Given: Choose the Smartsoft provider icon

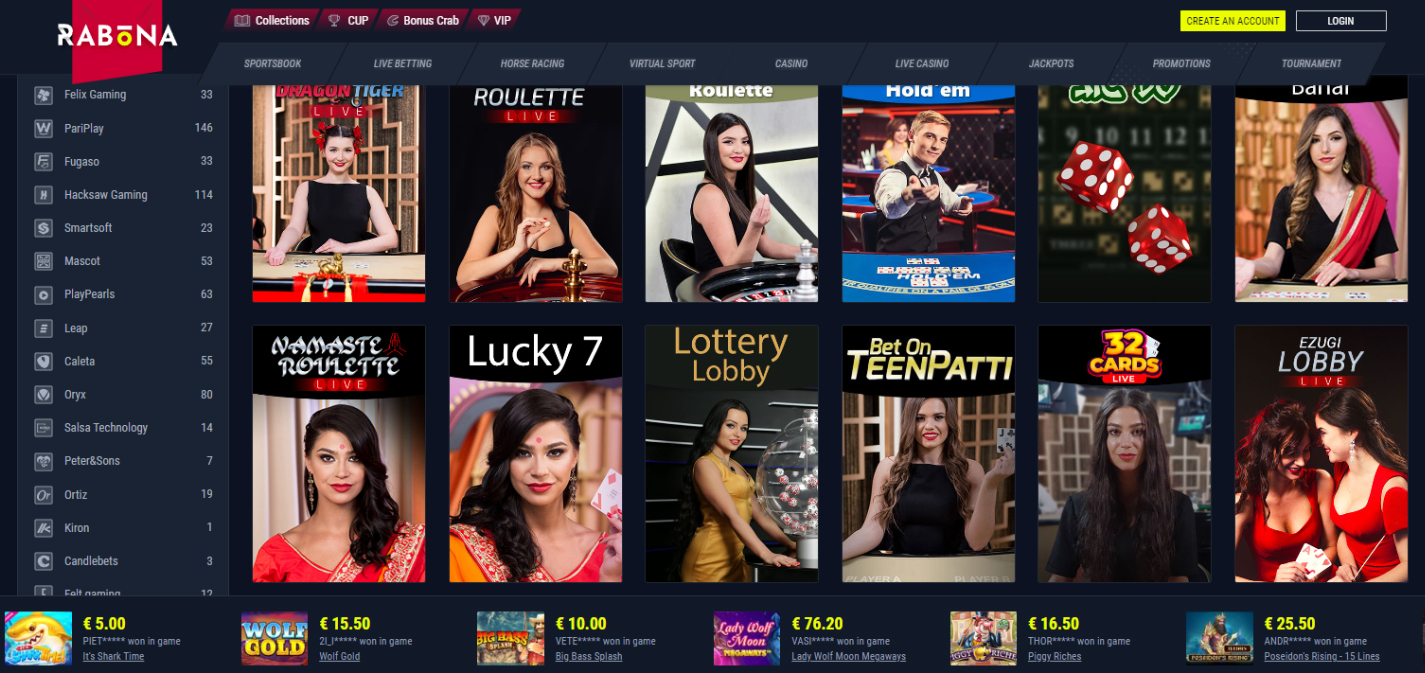Looking at the screenshot, I should pyautogui.click(x=44, y=228).
